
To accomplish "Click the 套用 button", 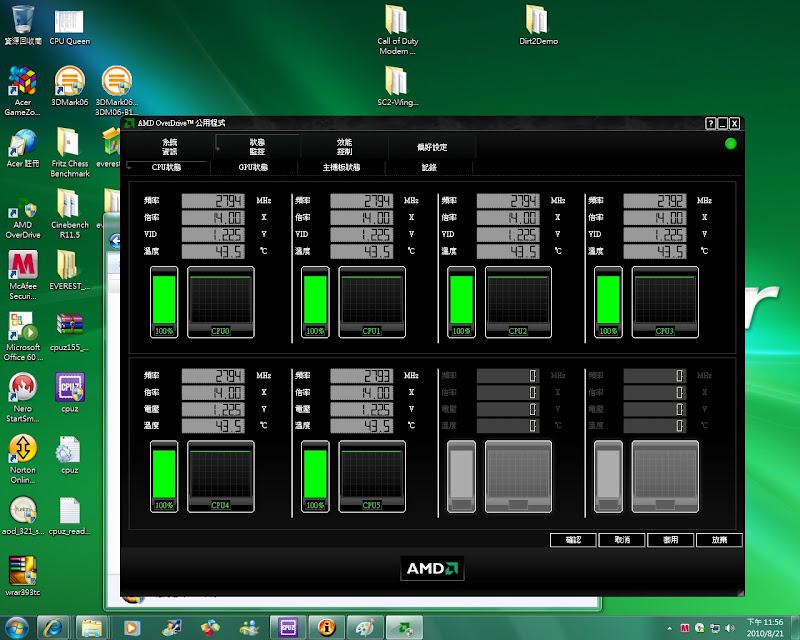I will 670,539.
